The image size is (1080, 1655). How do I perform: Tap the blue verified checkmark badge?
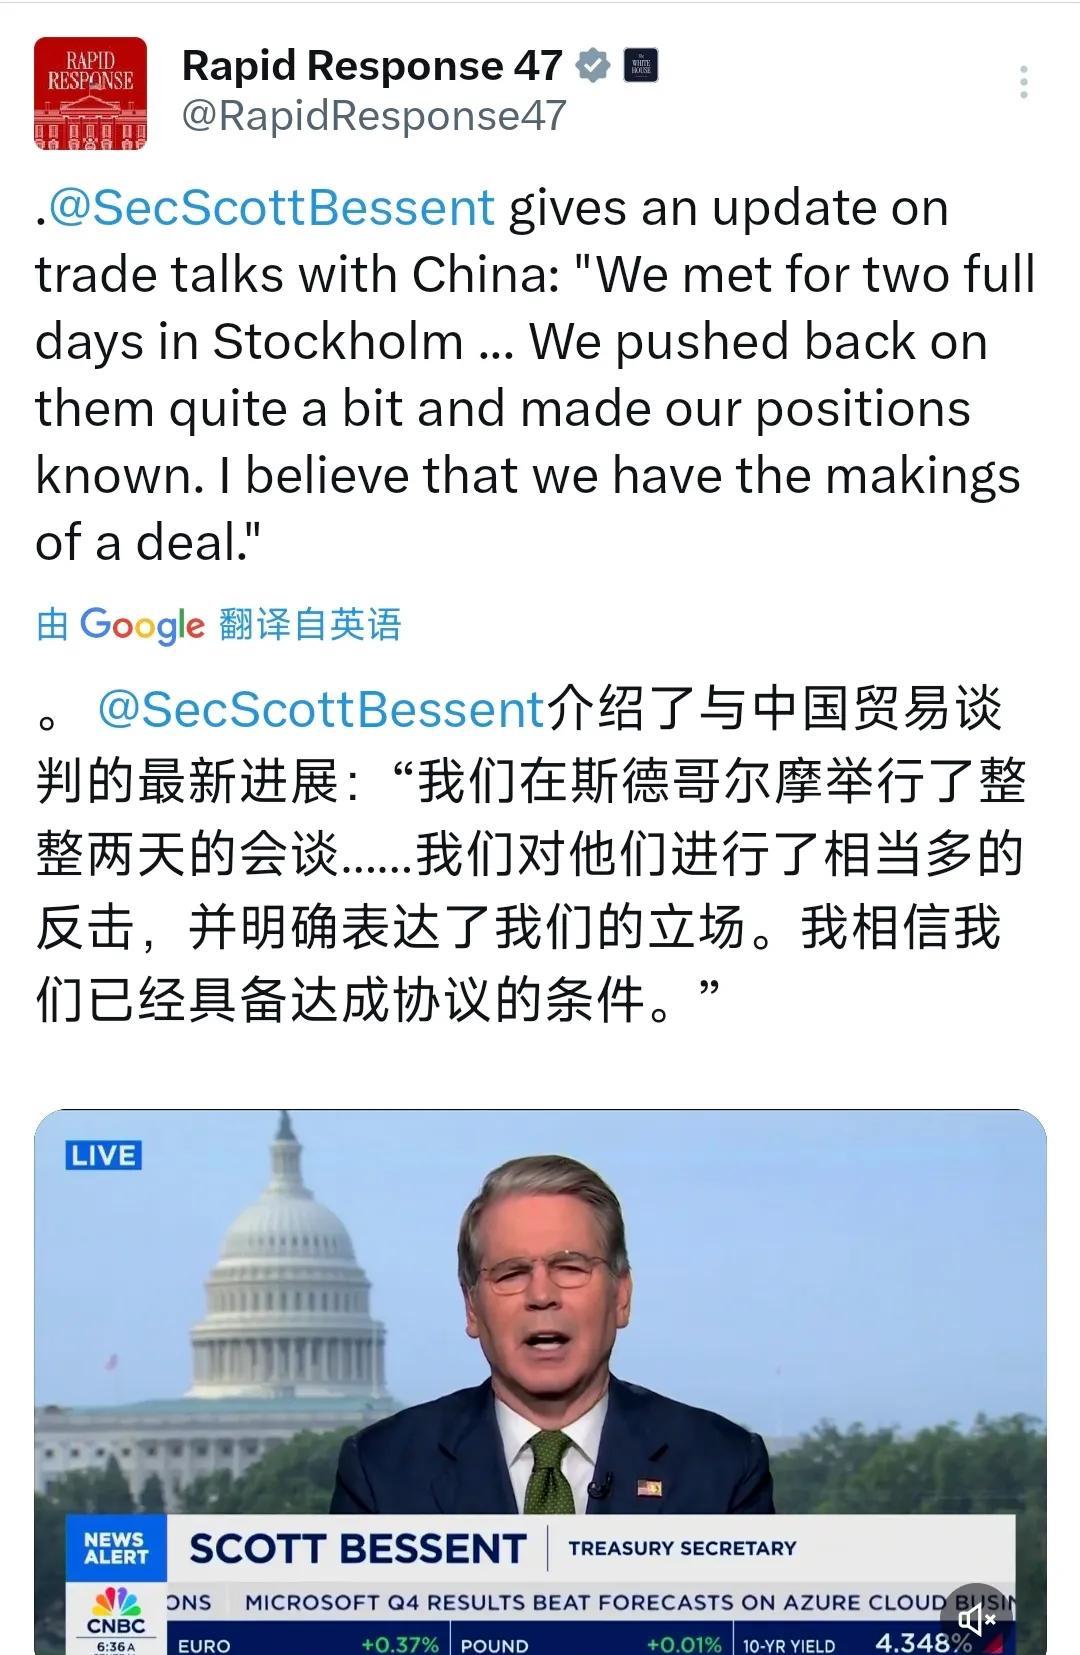pos(593,66)
